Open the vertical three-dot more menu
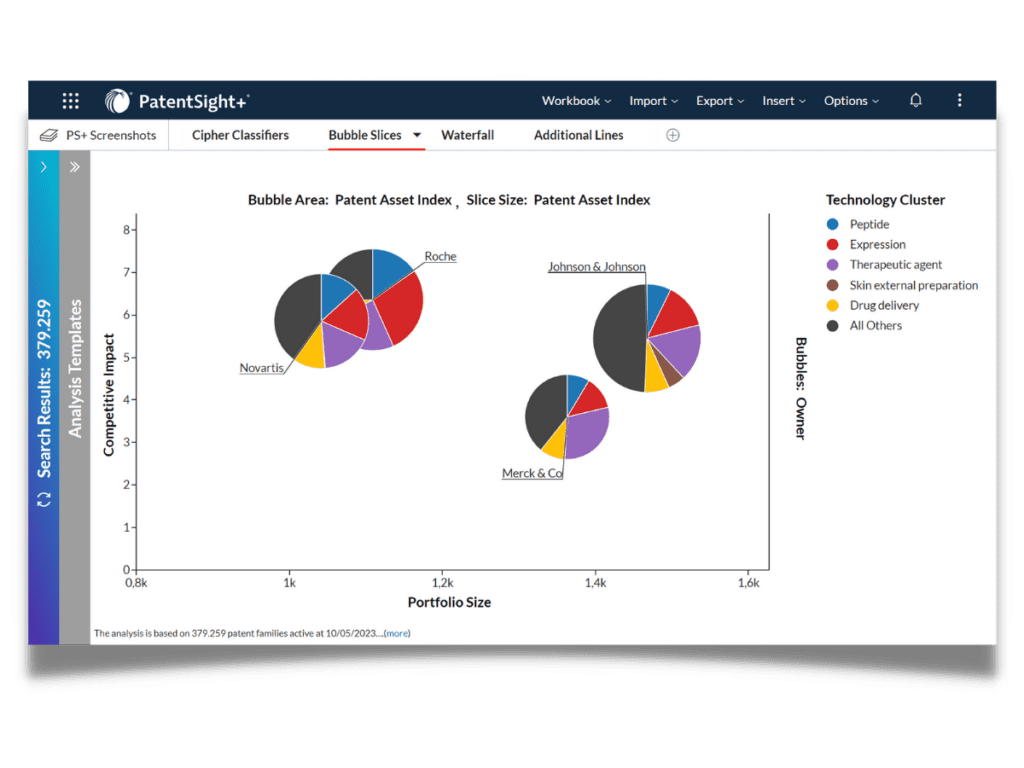The height and width of the screenshot is (768, 1024). coord(959,100)
